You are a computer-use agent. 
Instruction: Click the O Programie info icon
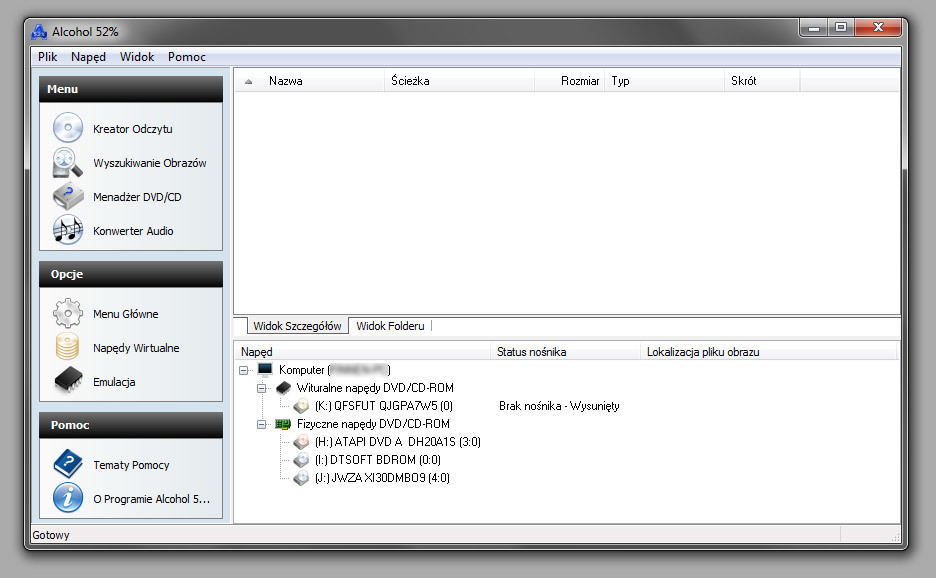67,497
